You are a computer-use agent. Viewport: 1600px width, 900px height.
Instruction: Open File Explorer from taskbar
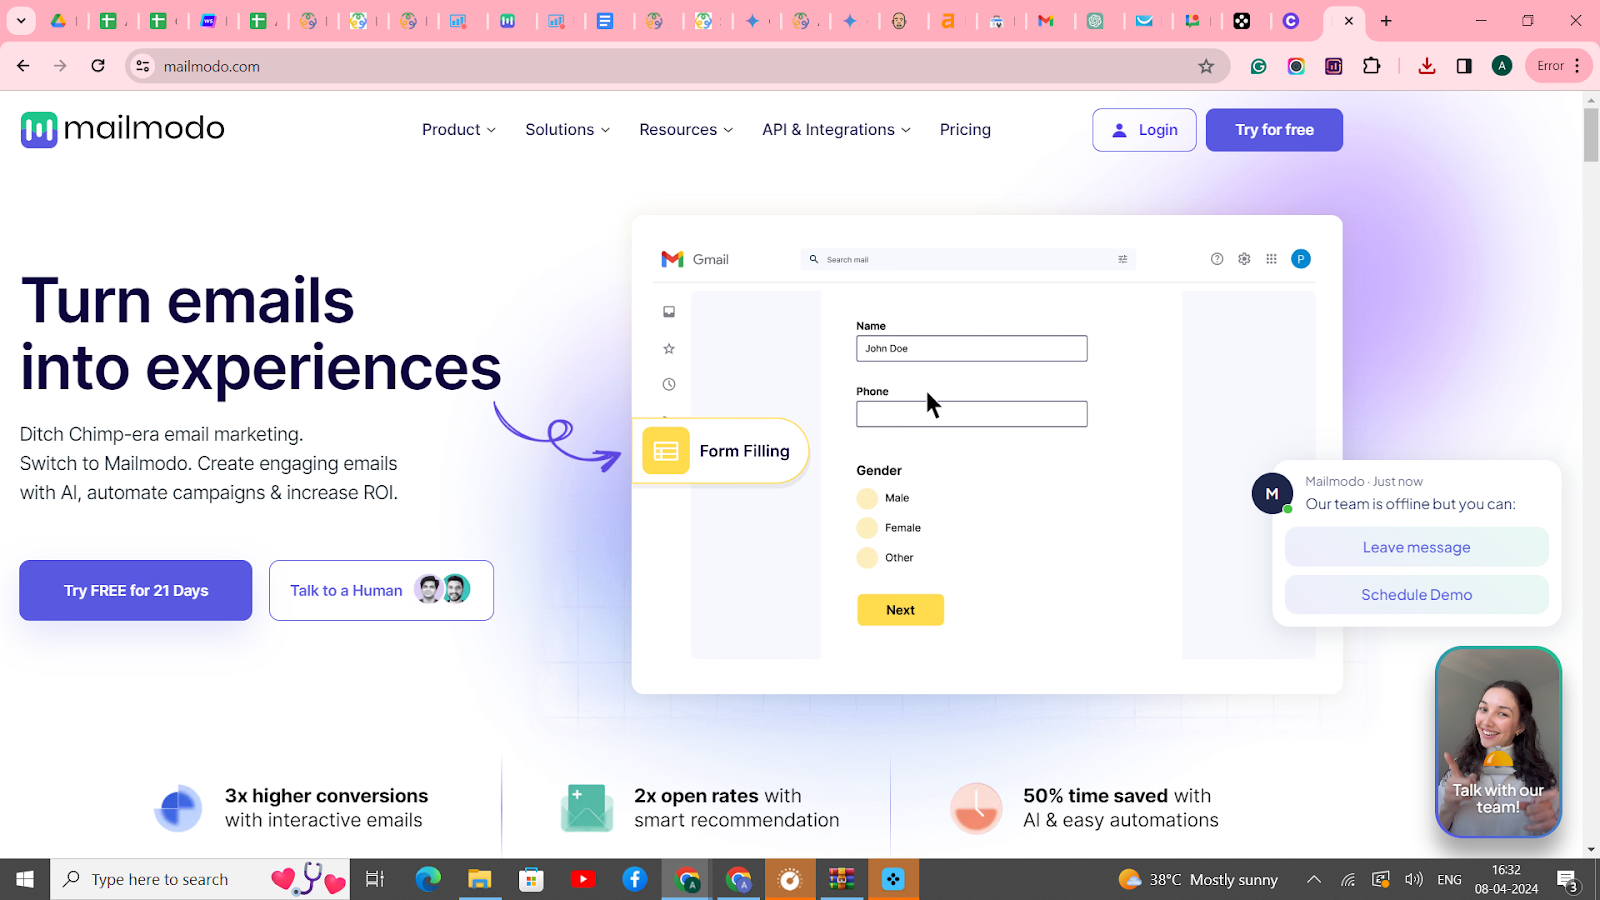tap(480, 879)
